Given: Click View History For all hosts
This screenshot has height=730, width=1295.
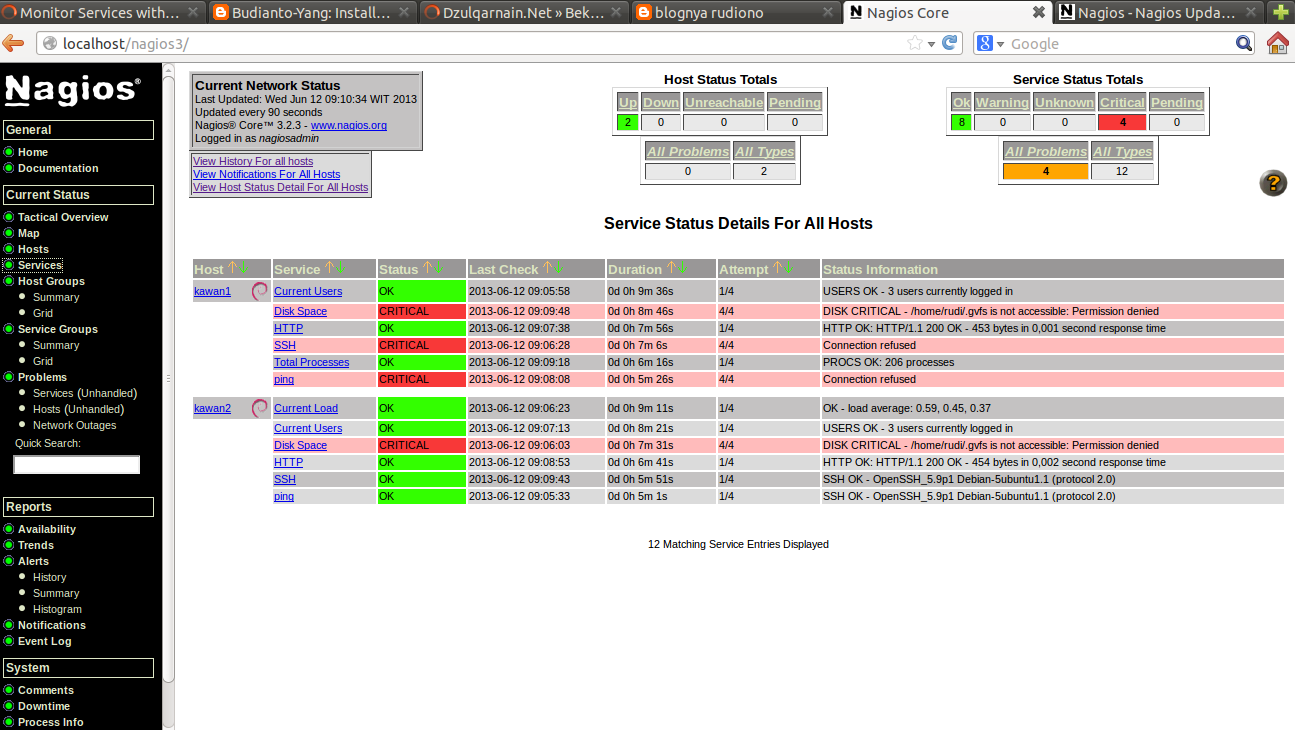Looking at the screenshot, I should pos(253,161).
